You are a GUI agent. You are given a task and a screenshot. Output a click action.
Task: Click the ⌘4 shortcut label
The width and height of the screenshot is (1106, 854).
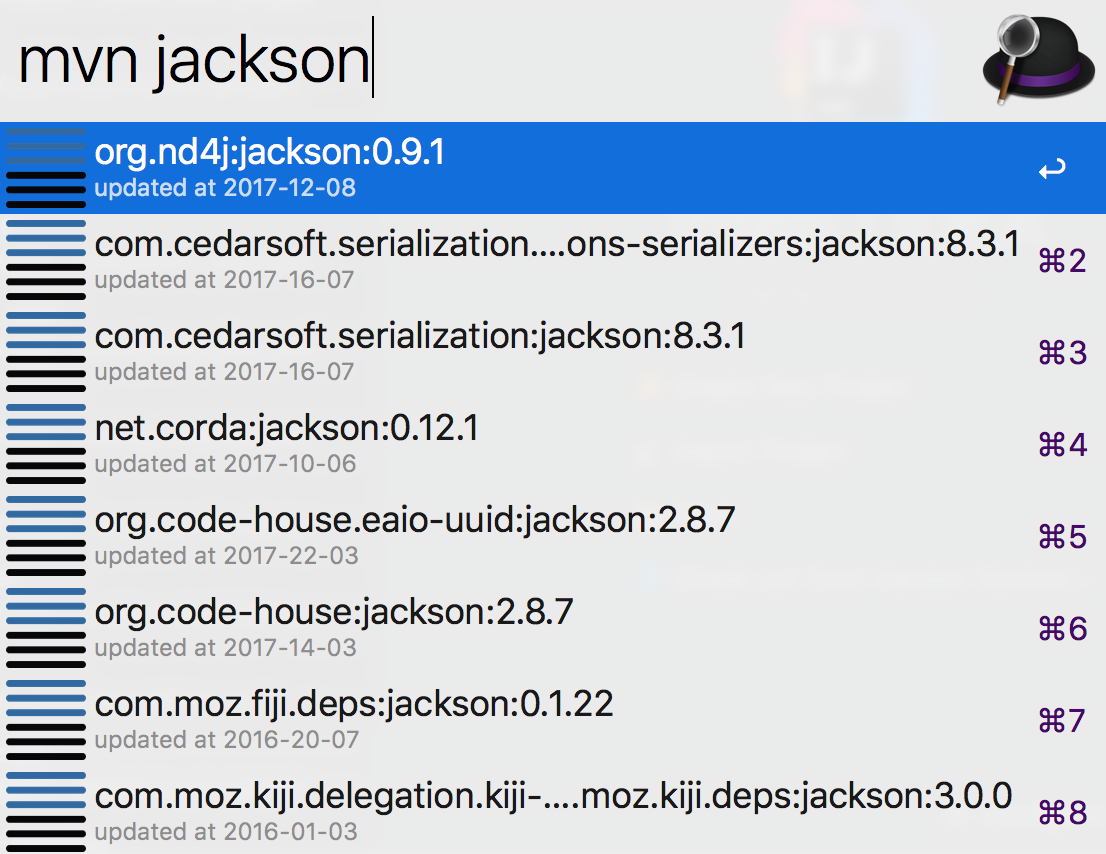1062,445
